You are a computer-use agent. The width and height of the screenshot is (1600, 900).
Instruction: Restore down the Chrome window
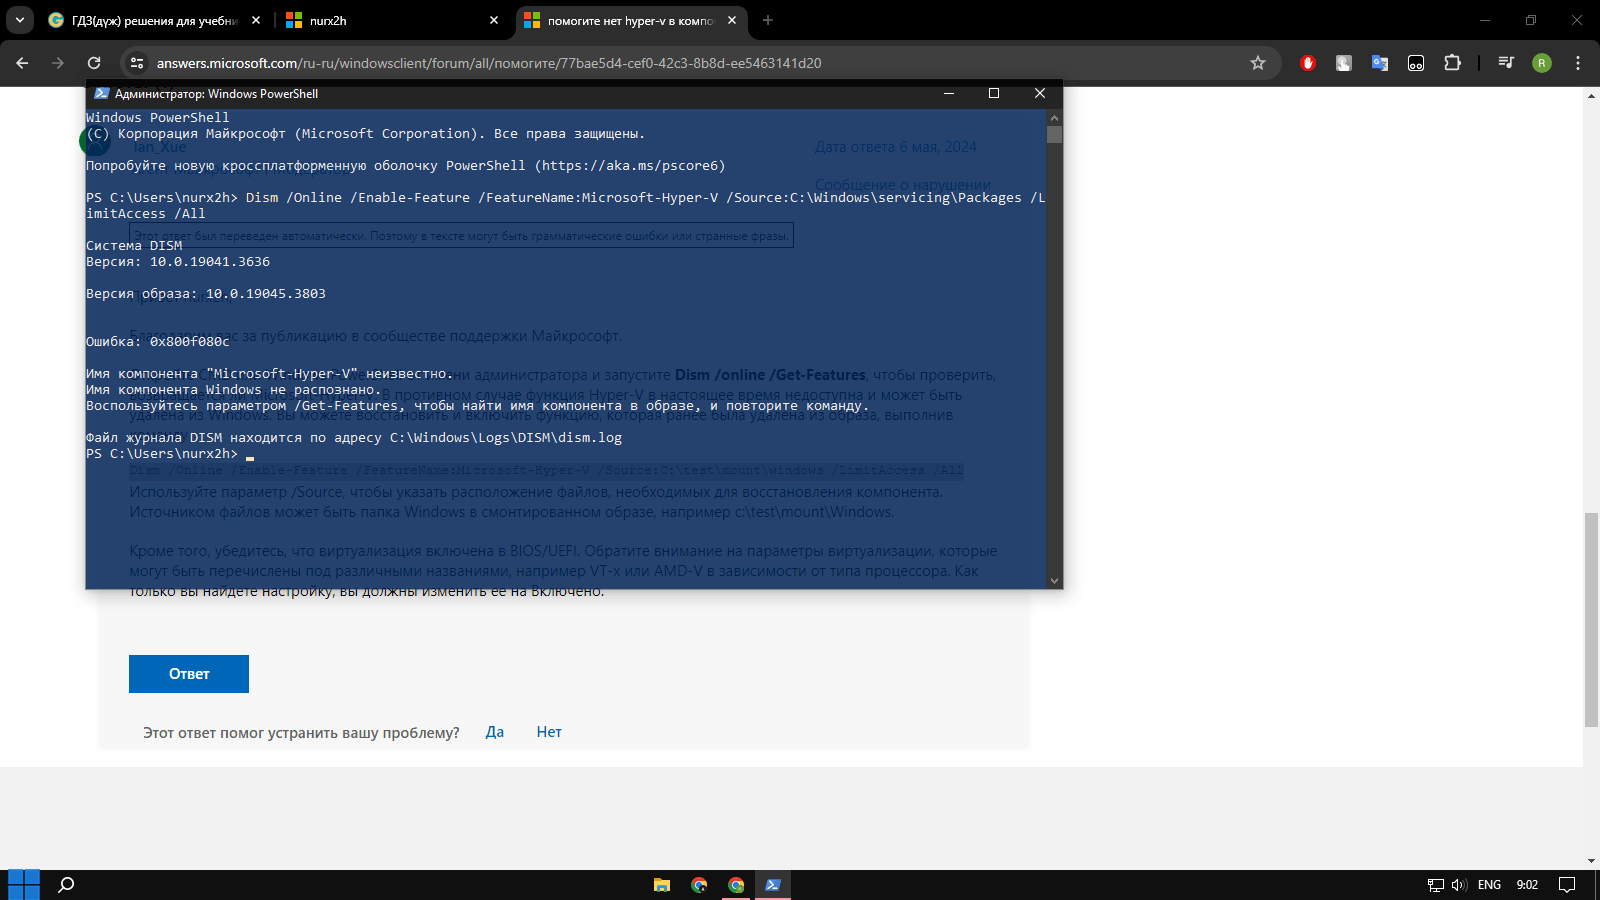click(x=1531, y=20)
